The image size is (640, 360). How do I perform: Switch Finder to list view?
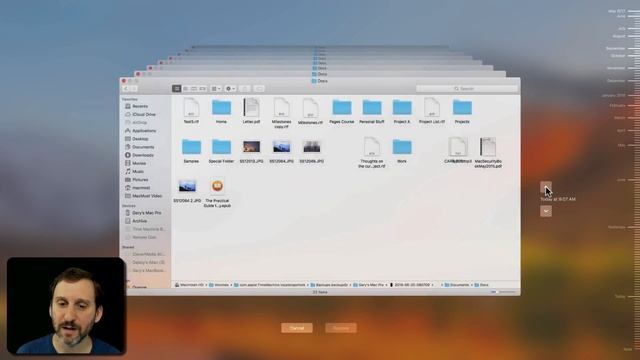[x=185, y=89]
